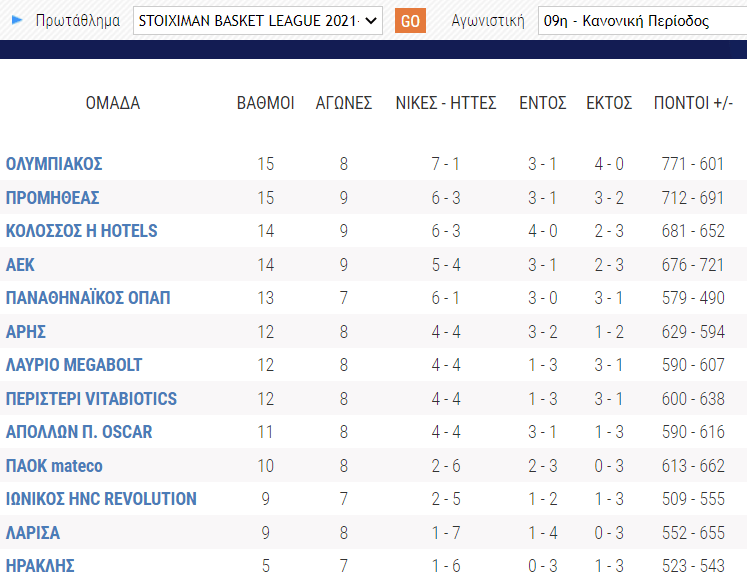
Task: Open the Πρωτάθλημα league dropdown
Action: (x=257, y=20)
